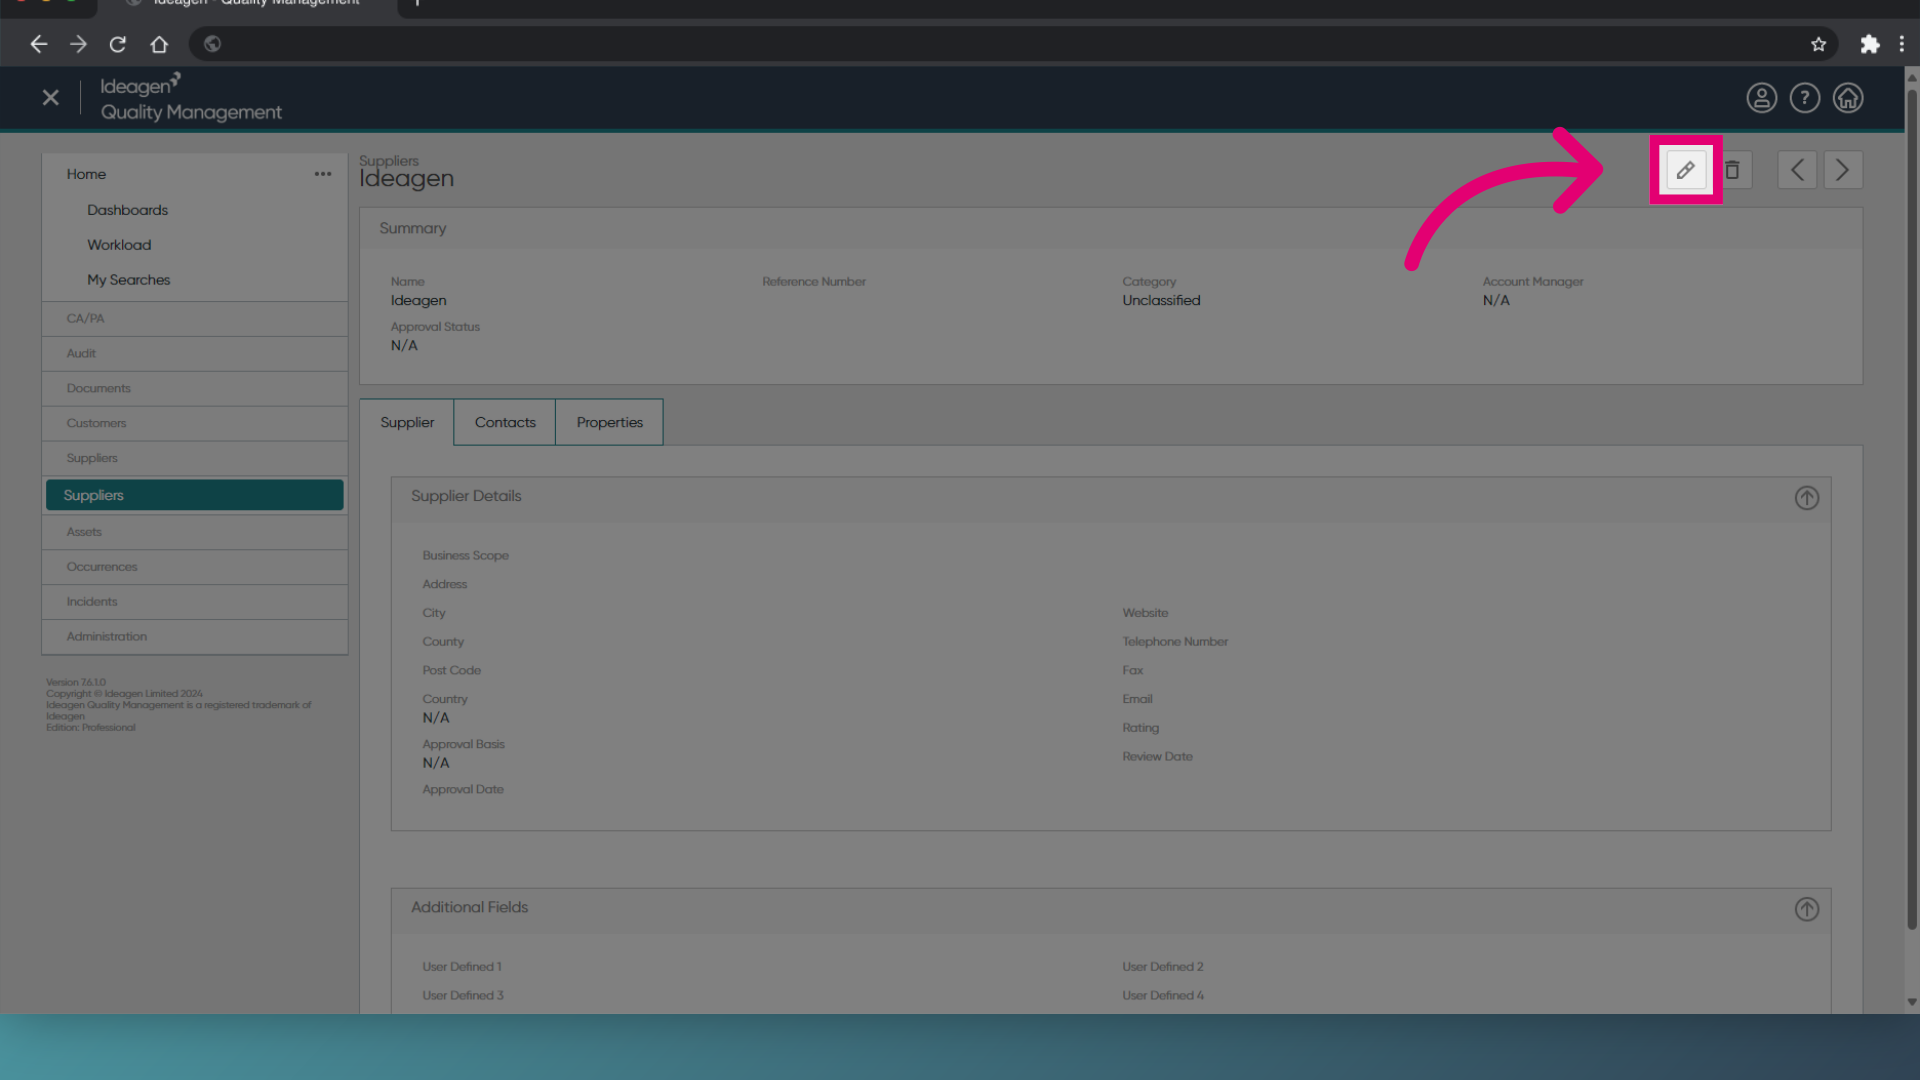Image resolution: width=1920 pixels, height=1080 pixels.
Task: Click the Unclassified category value
Action: click(x=1161, y=301)
